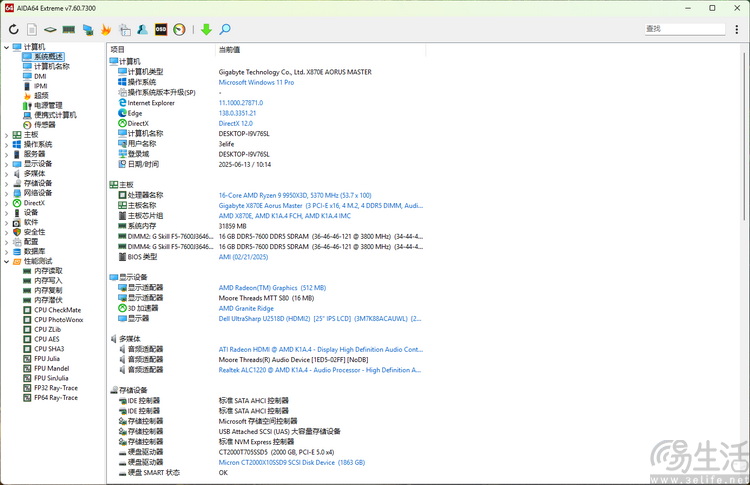Expand the 存储设备 tree node
The width and height of the screenshot is (750, 485).
pos(6,184)
